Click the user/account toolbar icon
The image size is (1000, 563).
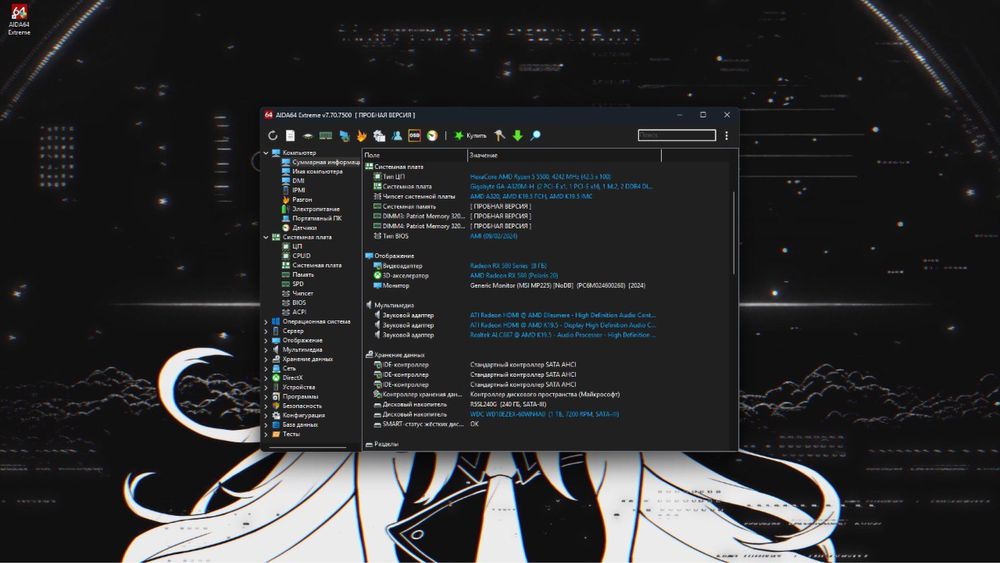click(397, 135)
